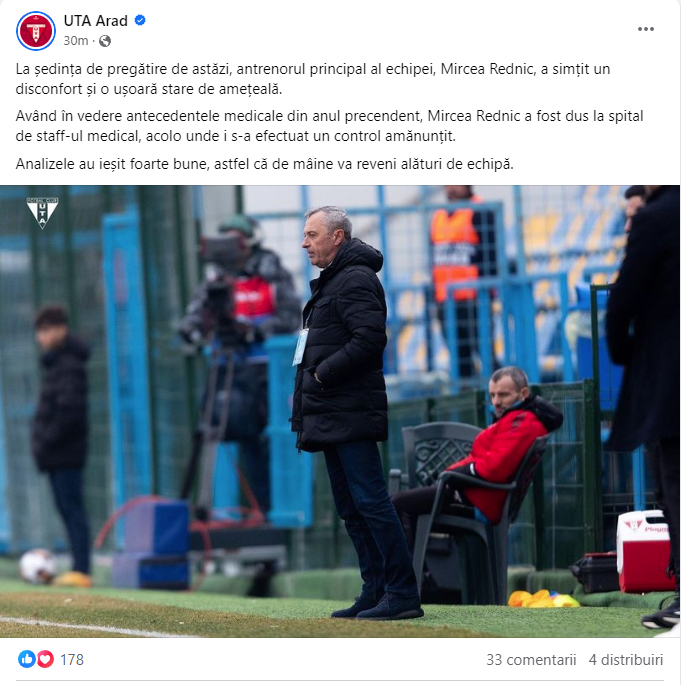This screenshot has height=685, width=681.
Task: Click the UTA crest watermark on photo
Action: [42, 213]
